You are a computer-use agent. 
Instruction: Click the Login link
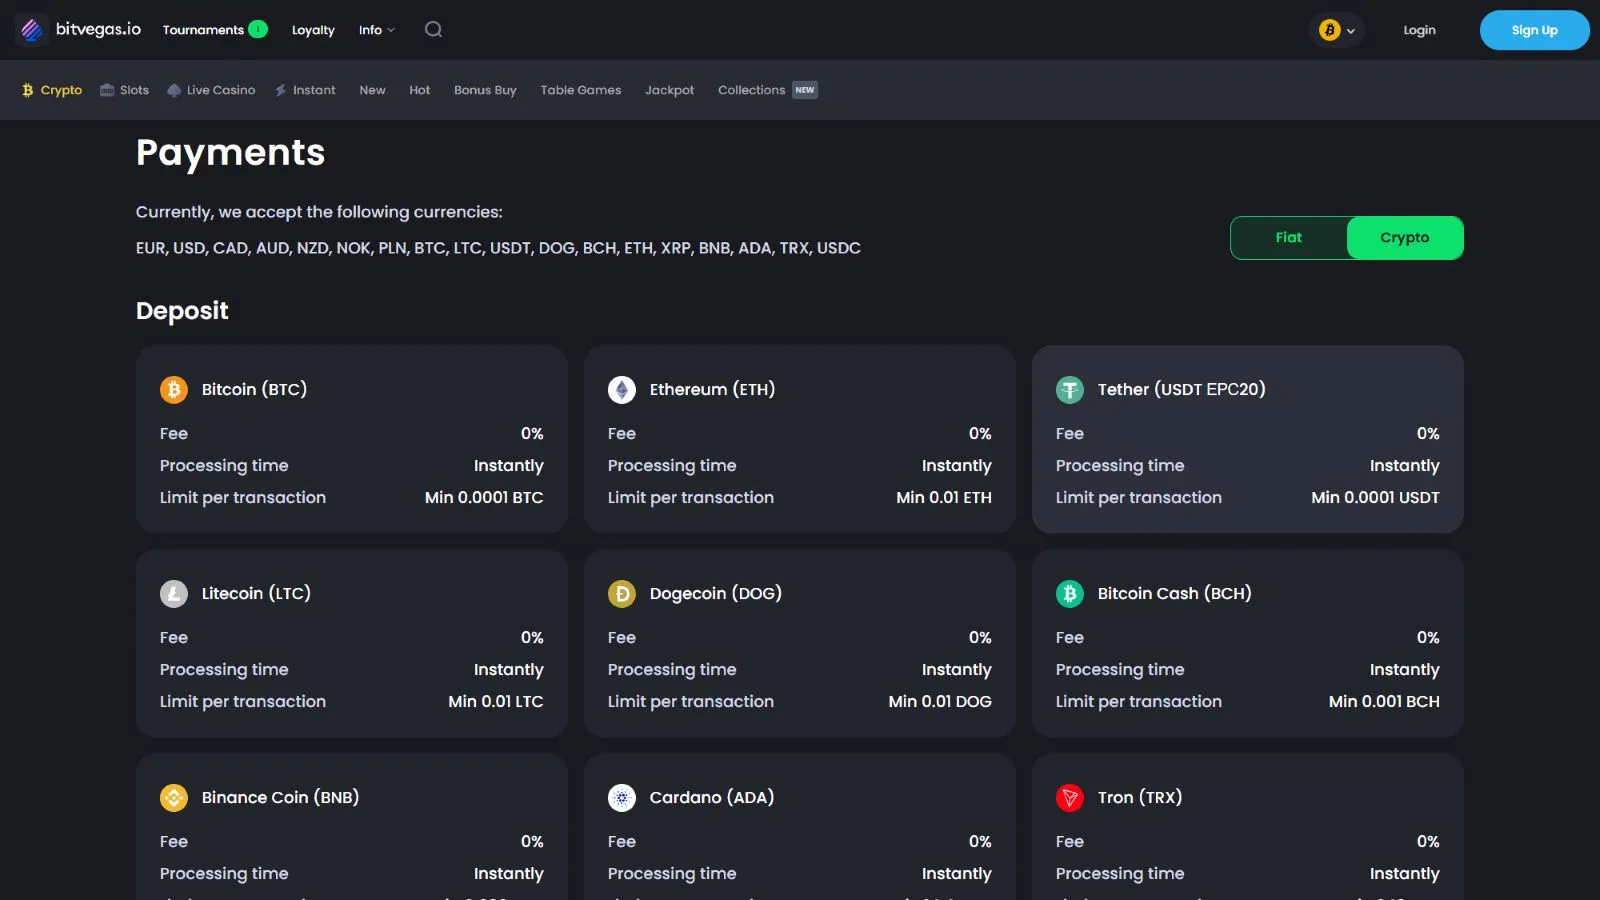(x=1419, y=30)
